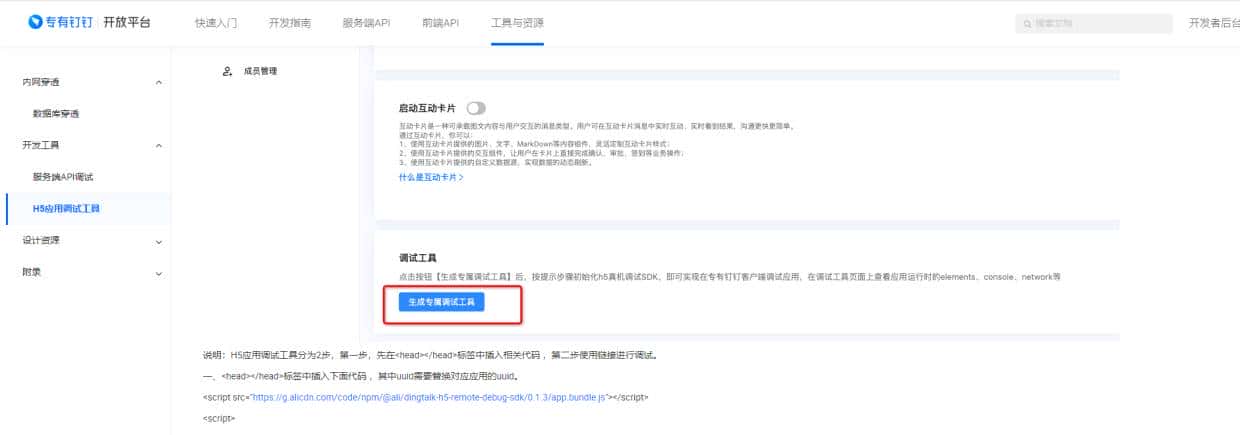The width and height of the screenshot is (1240, 435).
Task: Click the 调试工具 heading
Action: click(x=417, y=258)
